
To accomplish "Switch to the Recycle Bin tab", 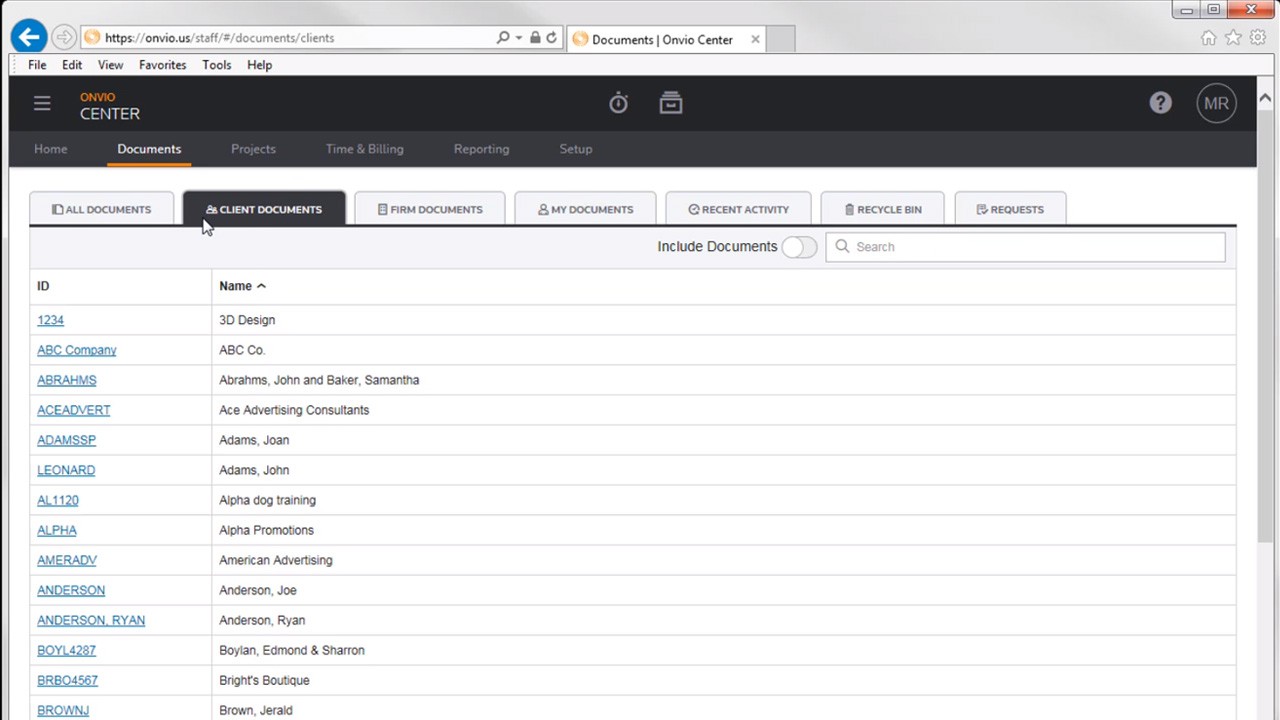I will click(882, 210).
